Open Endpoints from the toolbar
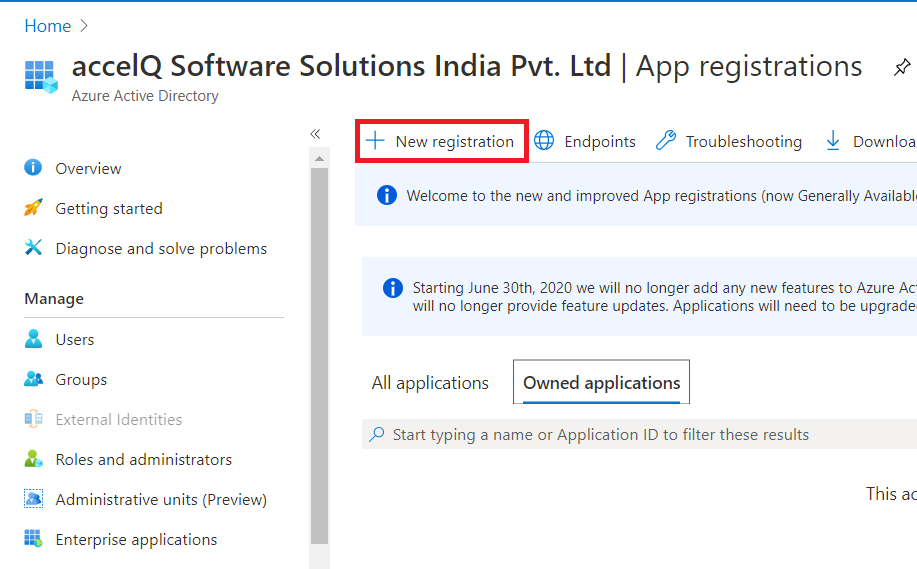917x569 pixels. click(x=599, y=142)
